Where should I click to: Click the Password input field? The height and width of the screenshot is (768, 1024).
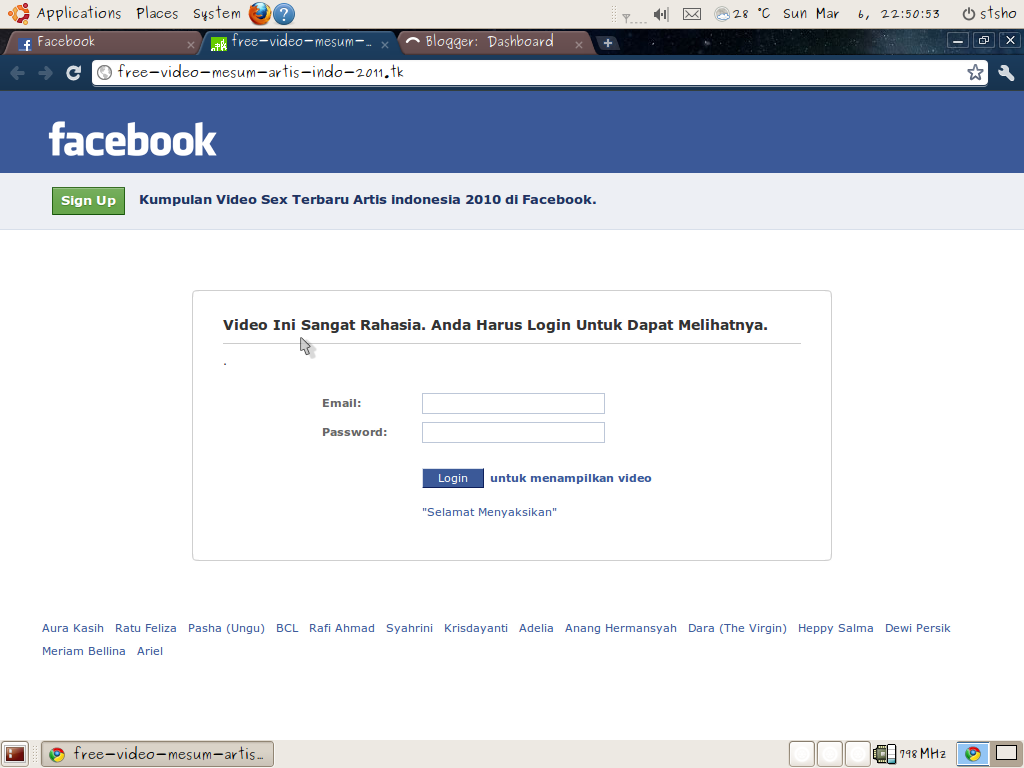pos(513,432)
